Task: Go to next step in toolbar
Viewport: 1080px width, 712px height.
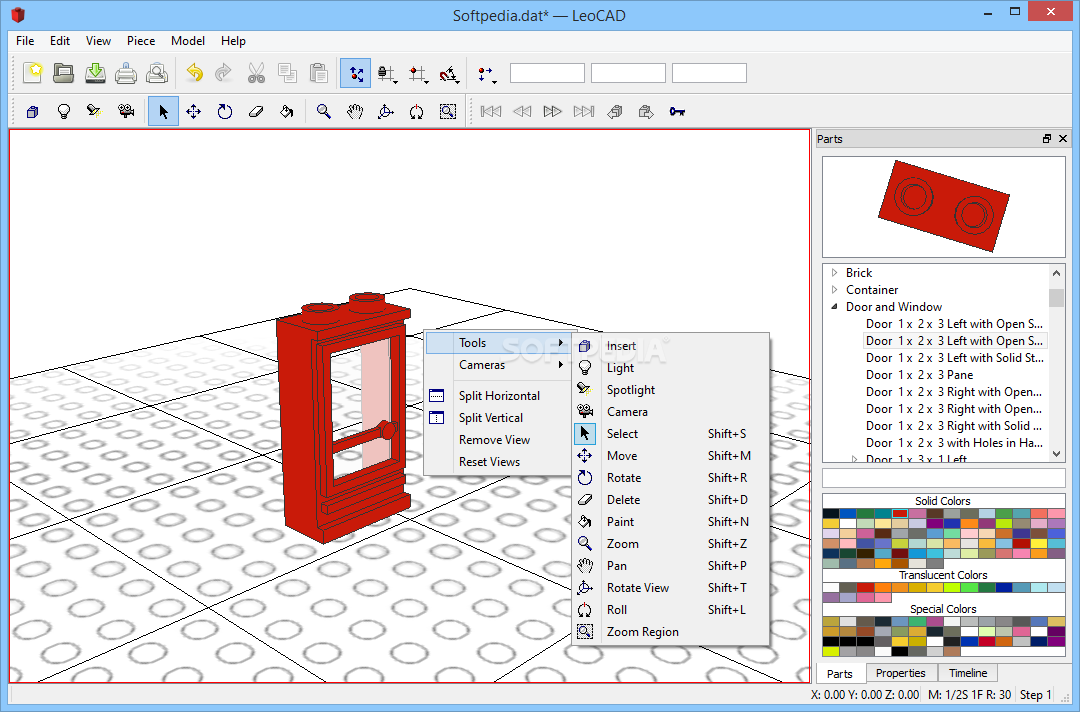Action: pyautogui.click(x=552, y=112)
